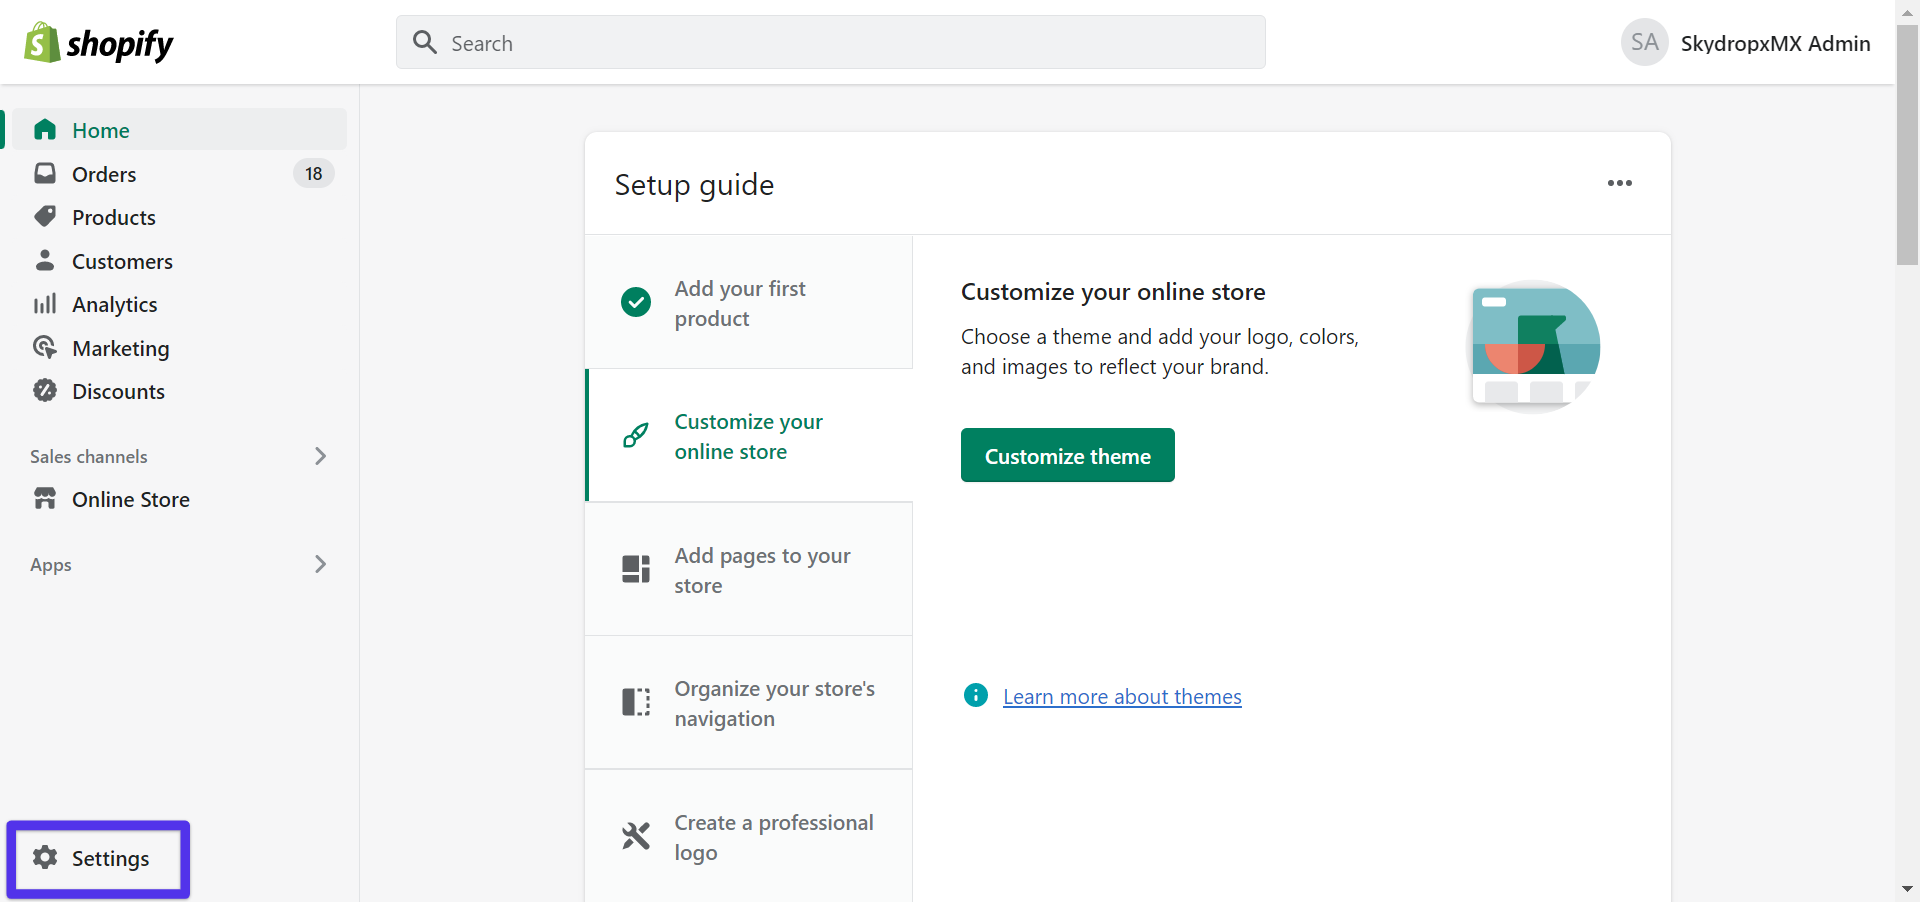Select Organize your store's navigation step
1920x902 pixels.
point(749,703)
